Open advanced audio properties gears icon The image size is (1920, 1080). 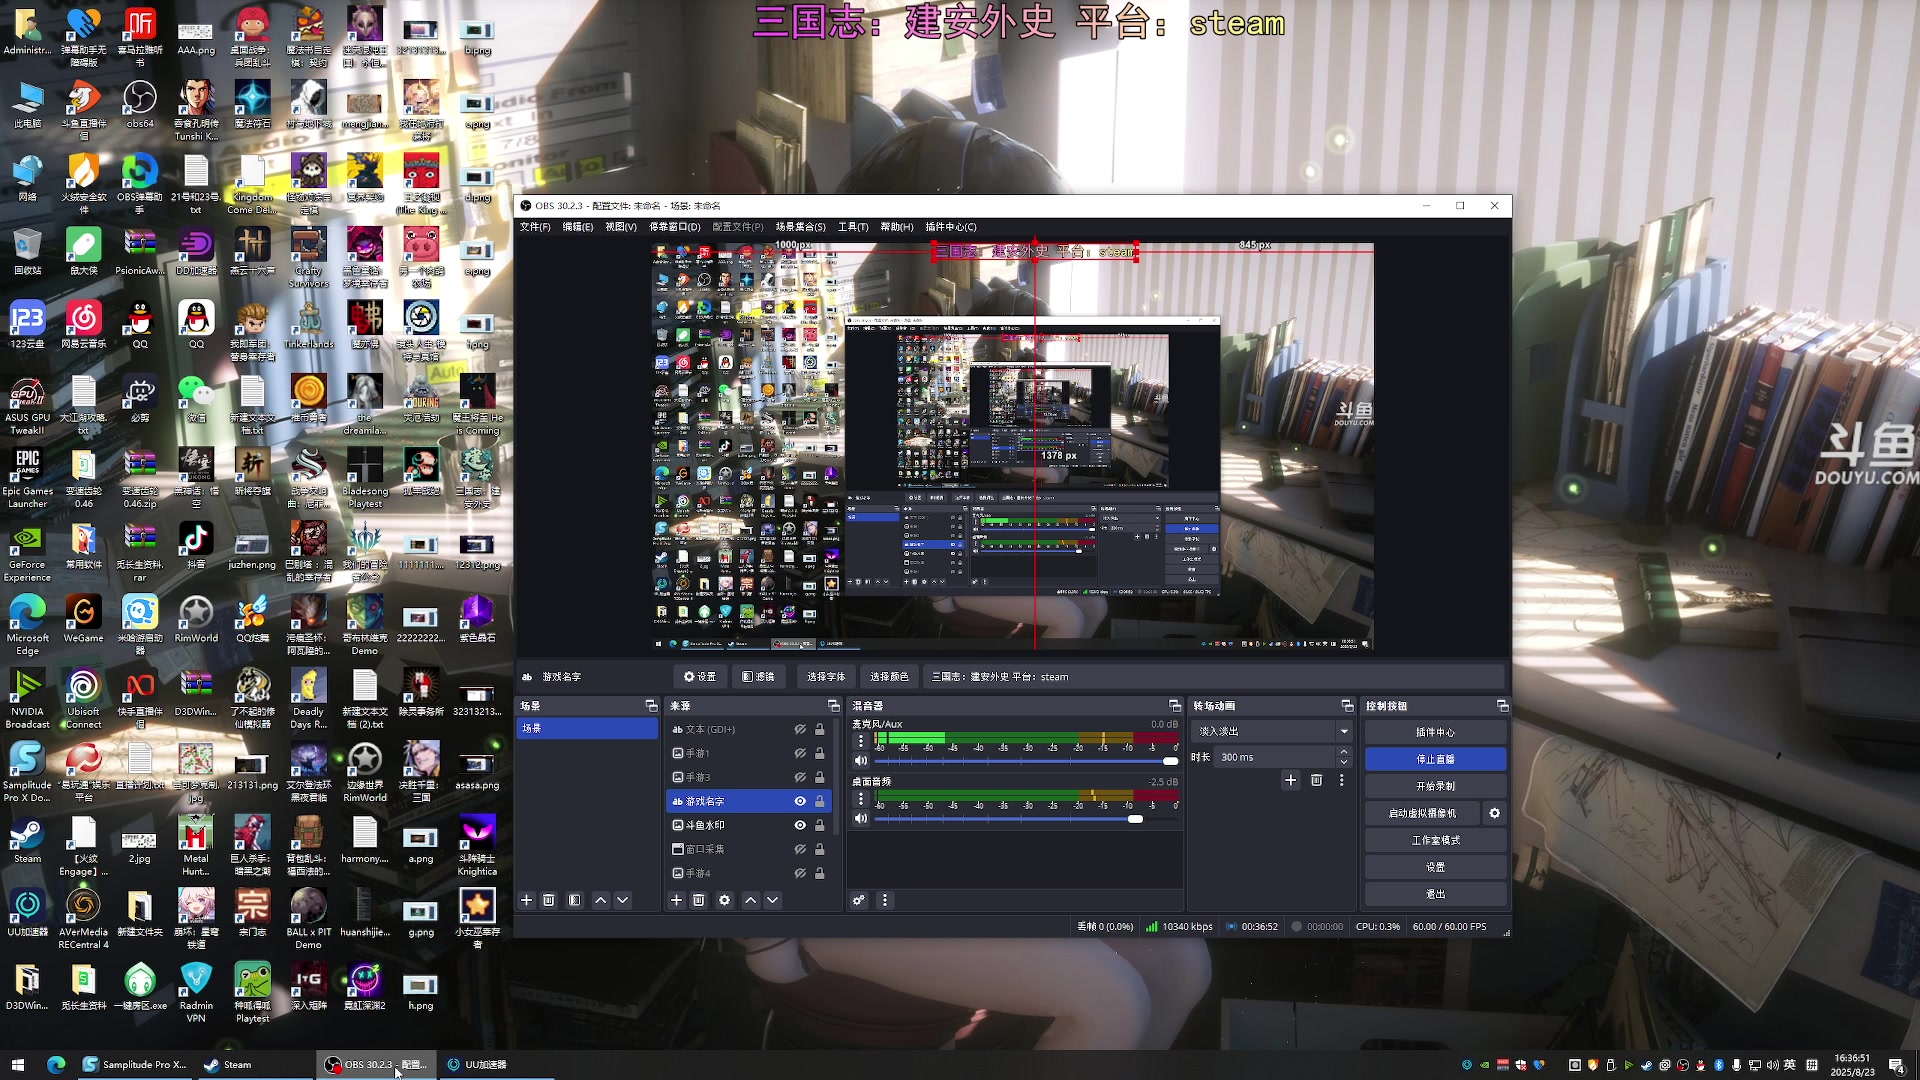click(859, 900)
